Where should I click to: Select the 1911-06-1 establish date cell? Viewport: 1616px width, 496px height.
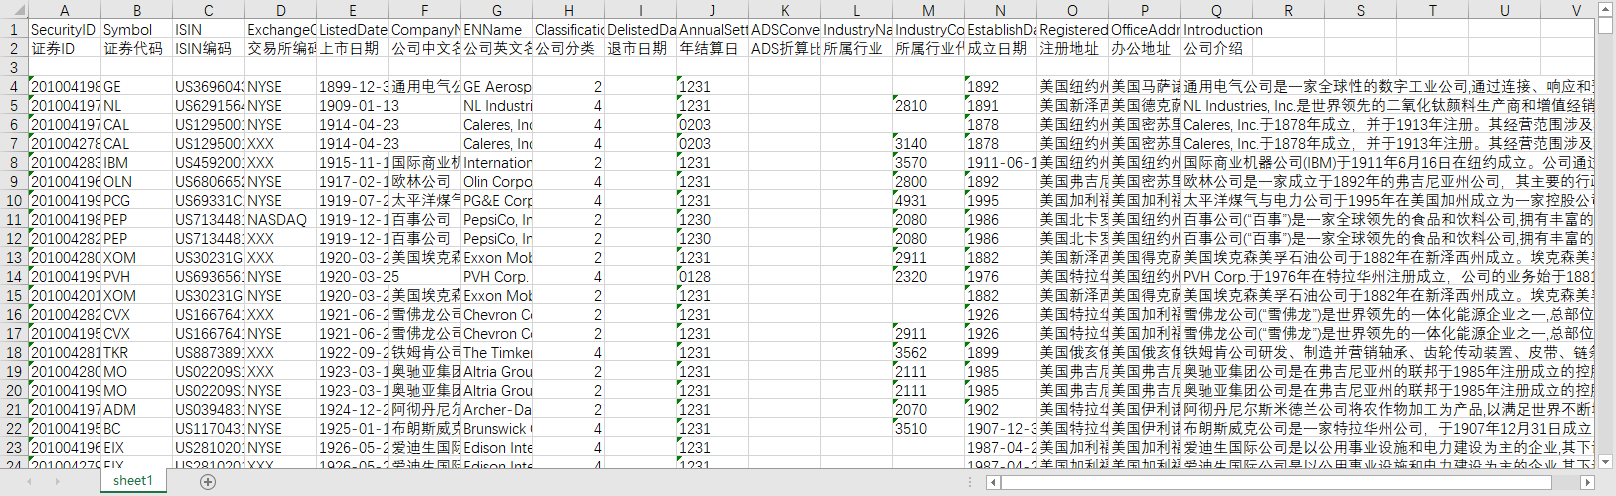[x=1000, y=162]
